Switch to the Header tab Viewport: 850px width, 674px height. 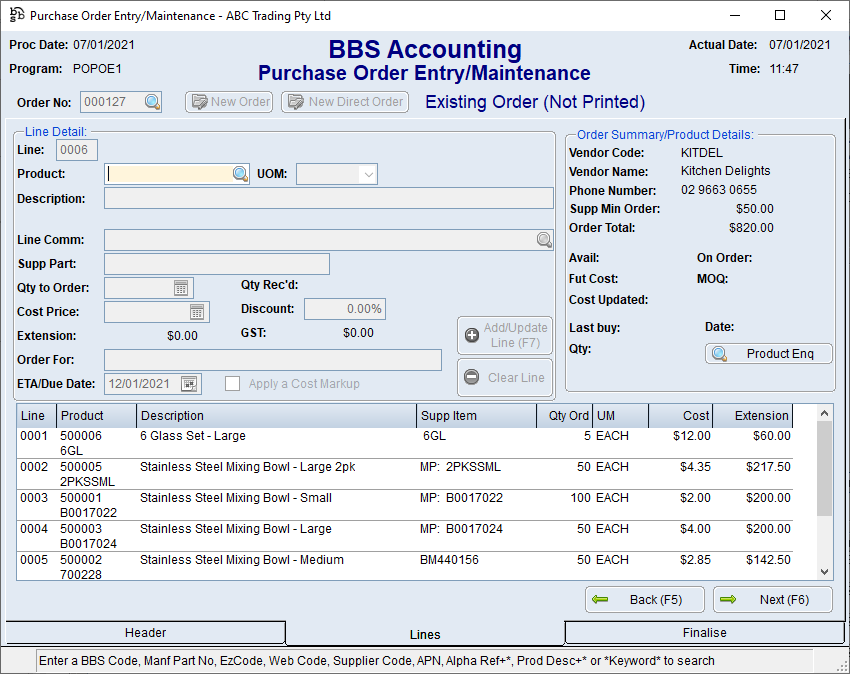pos(145,633)
